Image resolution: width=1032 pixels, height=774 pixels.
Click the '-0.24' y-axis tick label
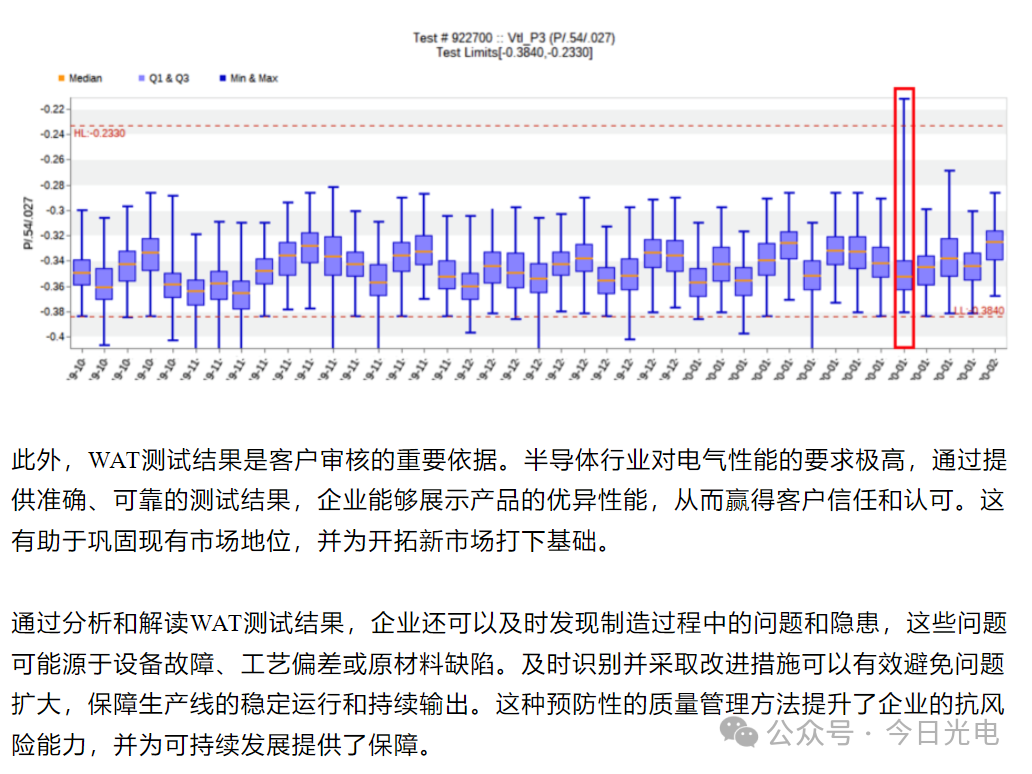coord(52,134)
